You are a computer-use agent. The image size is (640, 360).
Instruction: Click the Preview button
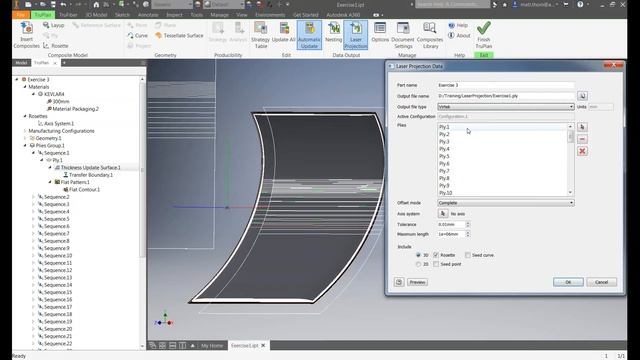click(417, 282)
